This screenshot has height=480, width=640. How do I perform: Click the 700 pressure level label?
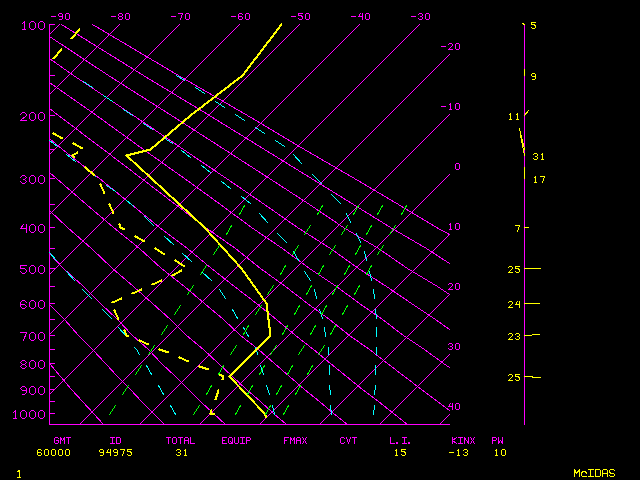[x=33, y=336]
